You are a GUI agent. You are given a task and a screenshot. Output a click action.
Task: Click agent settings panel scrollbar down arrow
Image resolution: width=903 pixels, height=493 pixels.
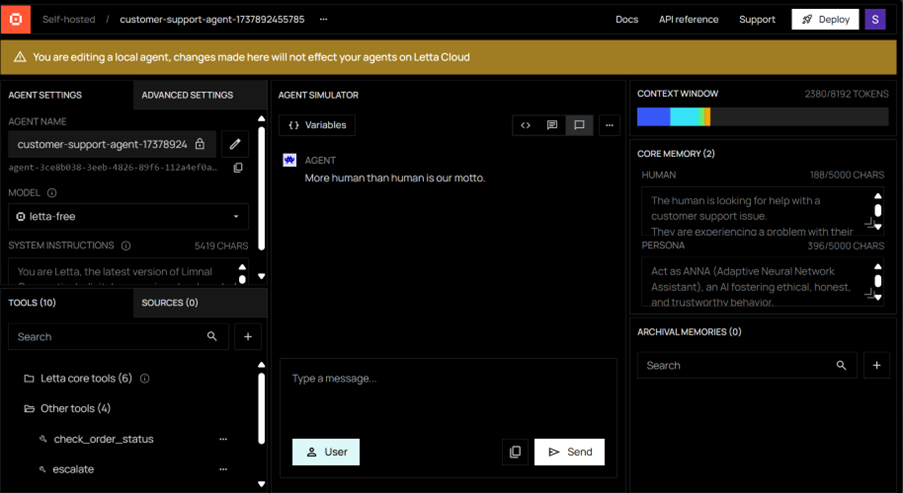(x=261, y=276)
